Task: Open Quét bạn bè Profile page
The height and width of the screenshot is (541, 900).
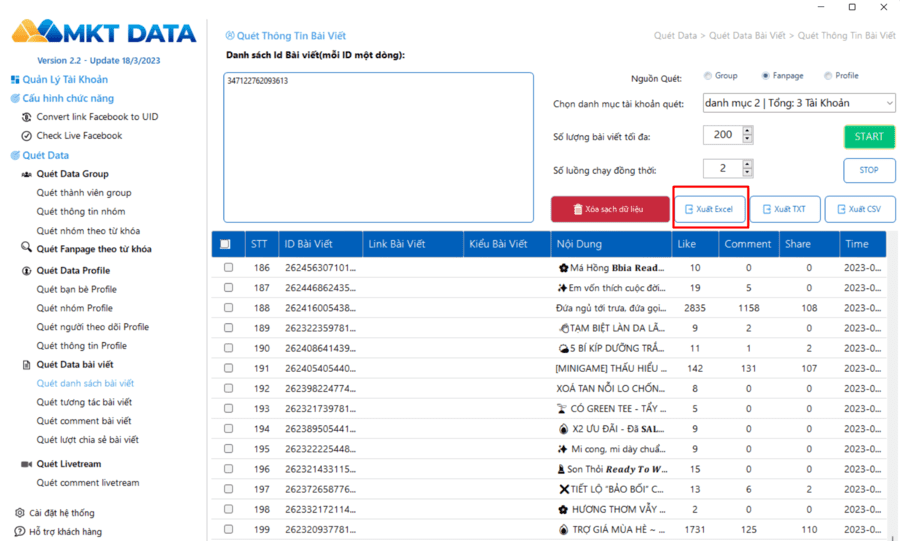Action: click(76, 290)
